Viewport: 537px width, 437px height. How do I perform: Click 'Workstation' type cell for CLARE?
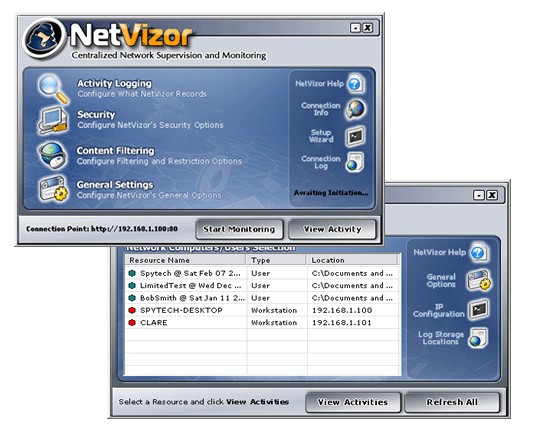click(x=274, y=323)
